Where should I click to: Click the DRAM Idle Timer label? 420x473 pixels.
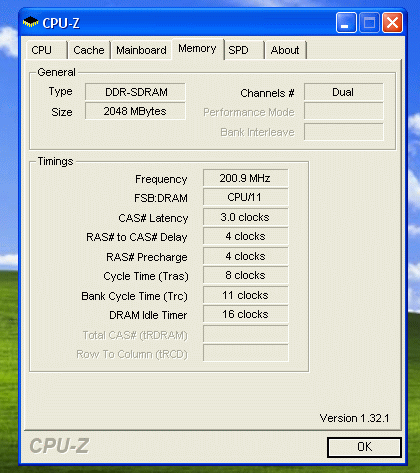[x=148, y=315]
